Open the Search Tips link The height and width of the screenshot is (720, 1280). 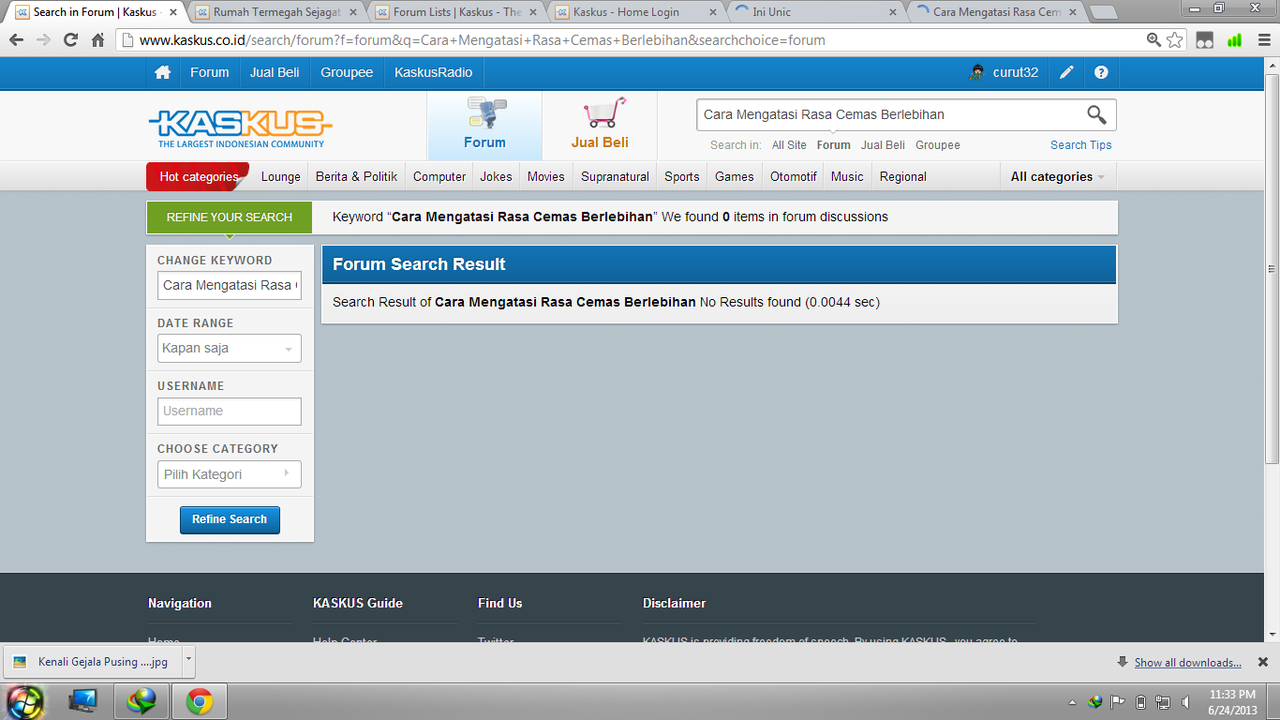coord(1081,145)
